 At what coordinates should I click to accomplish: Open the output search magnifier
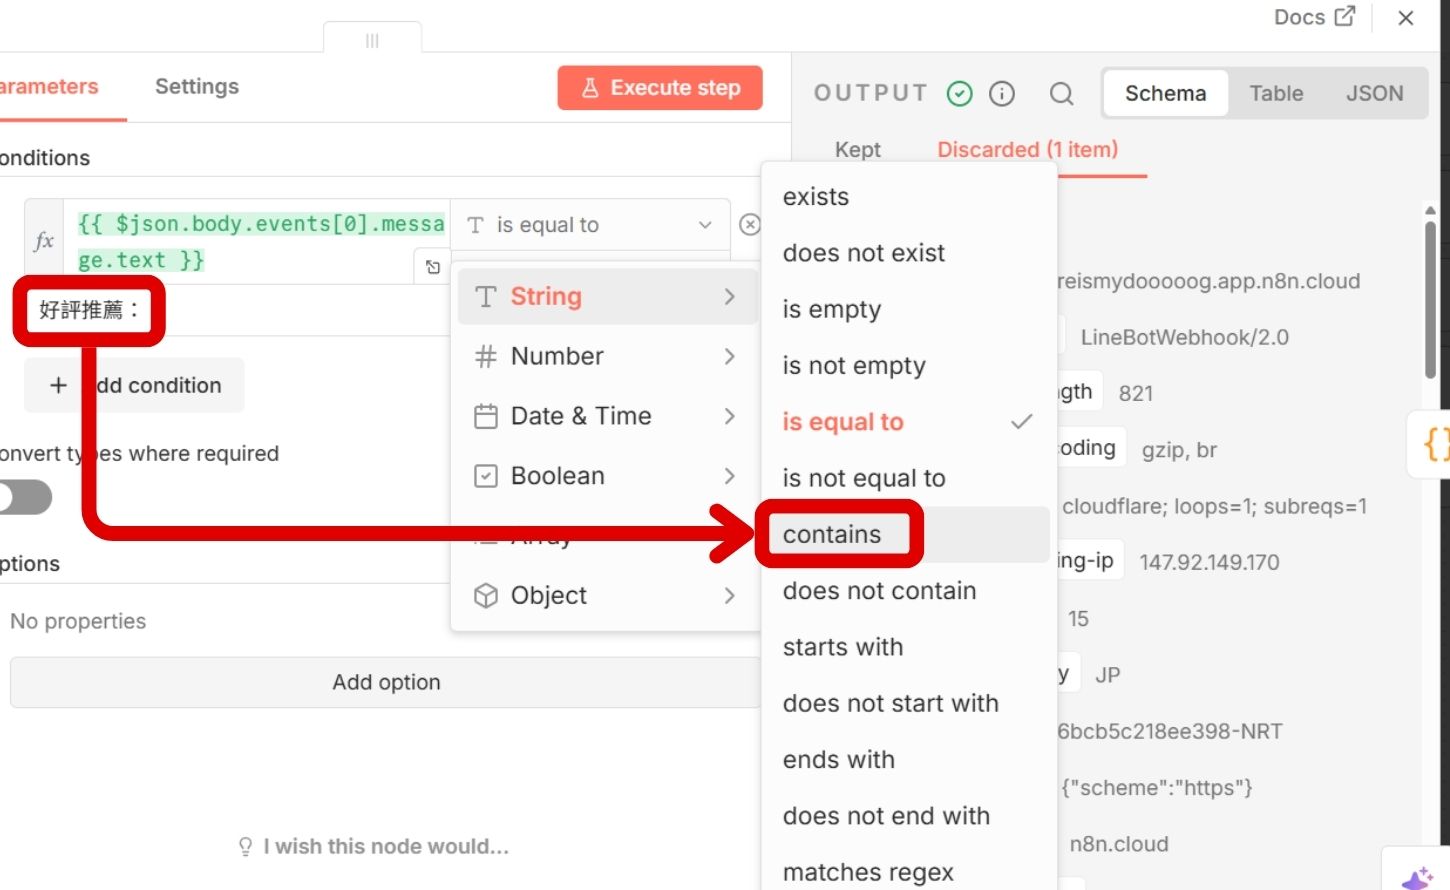1061,94
